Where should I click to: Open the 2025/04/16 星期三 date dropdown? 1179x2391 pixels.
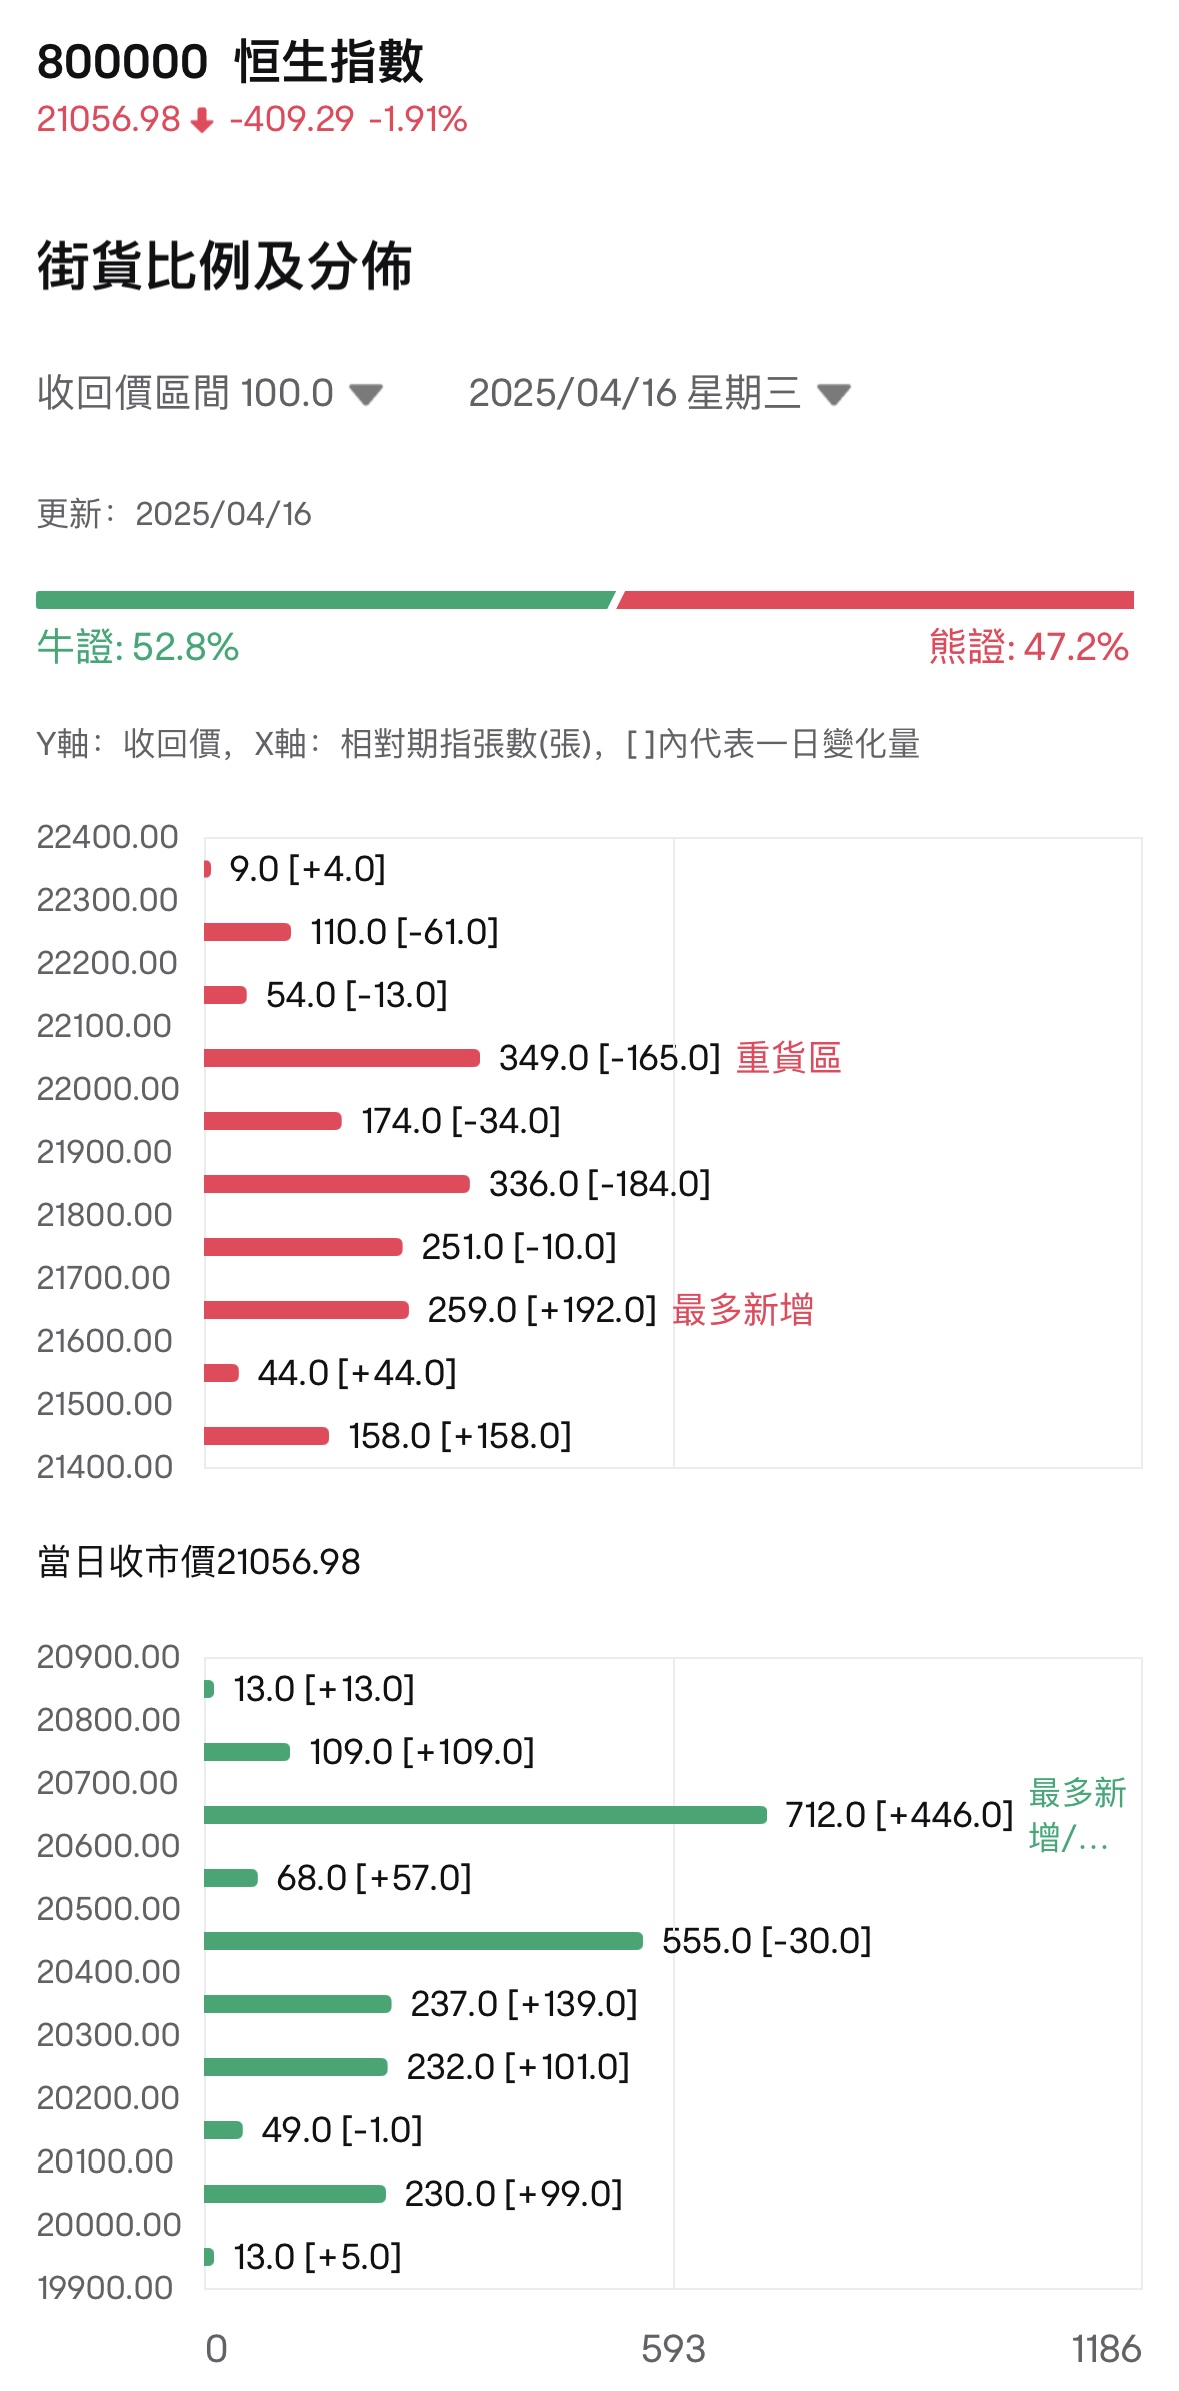[833, 394]
